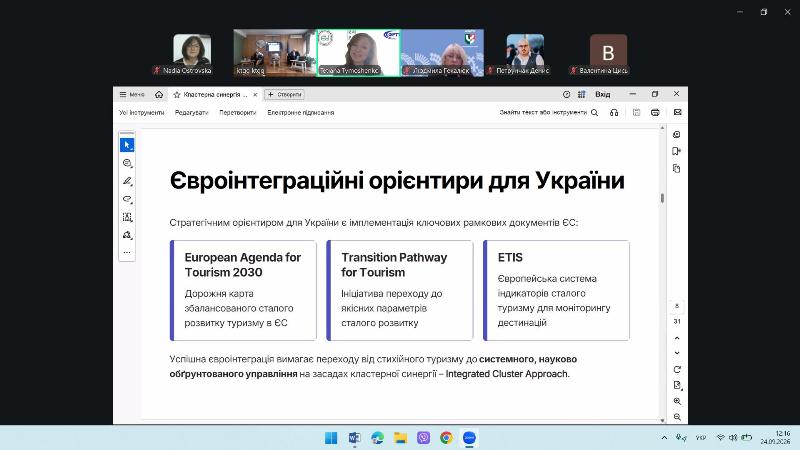Show more tools via three dots
This screenshot has width=800, height=450.
tap(127, 252)
